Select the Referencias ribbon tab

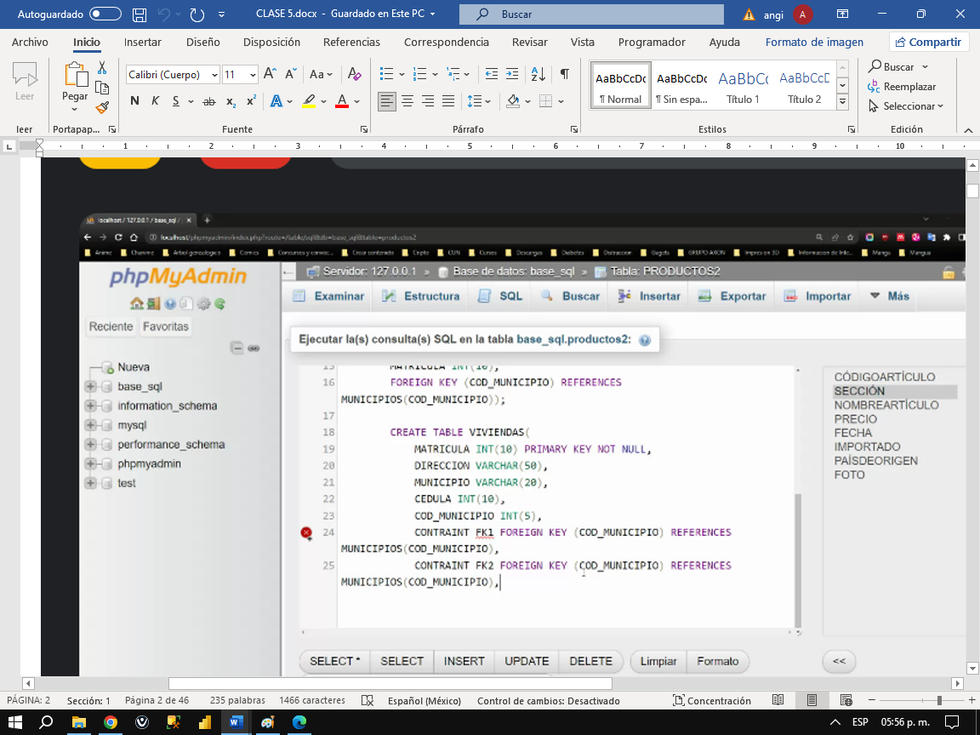pos(351,42)
